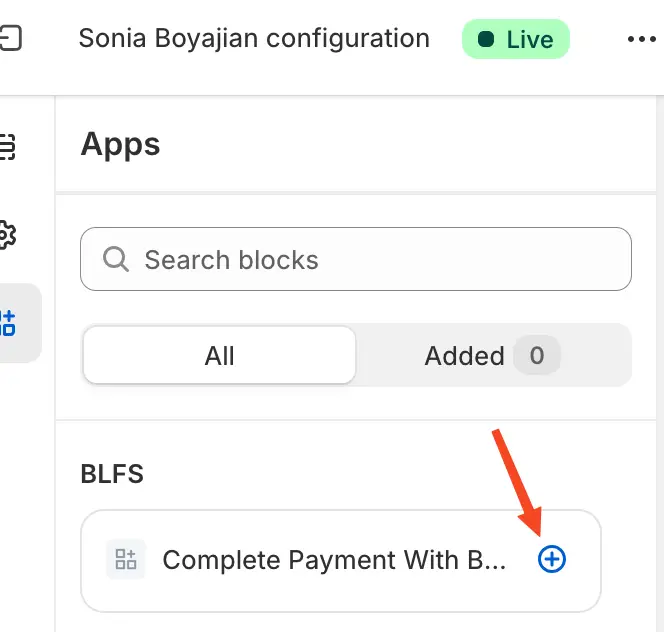Click the Sonia Boyajian configuration title
Image resolution: width=664 pixels, height=632 pixels.
tap(254, 39)
